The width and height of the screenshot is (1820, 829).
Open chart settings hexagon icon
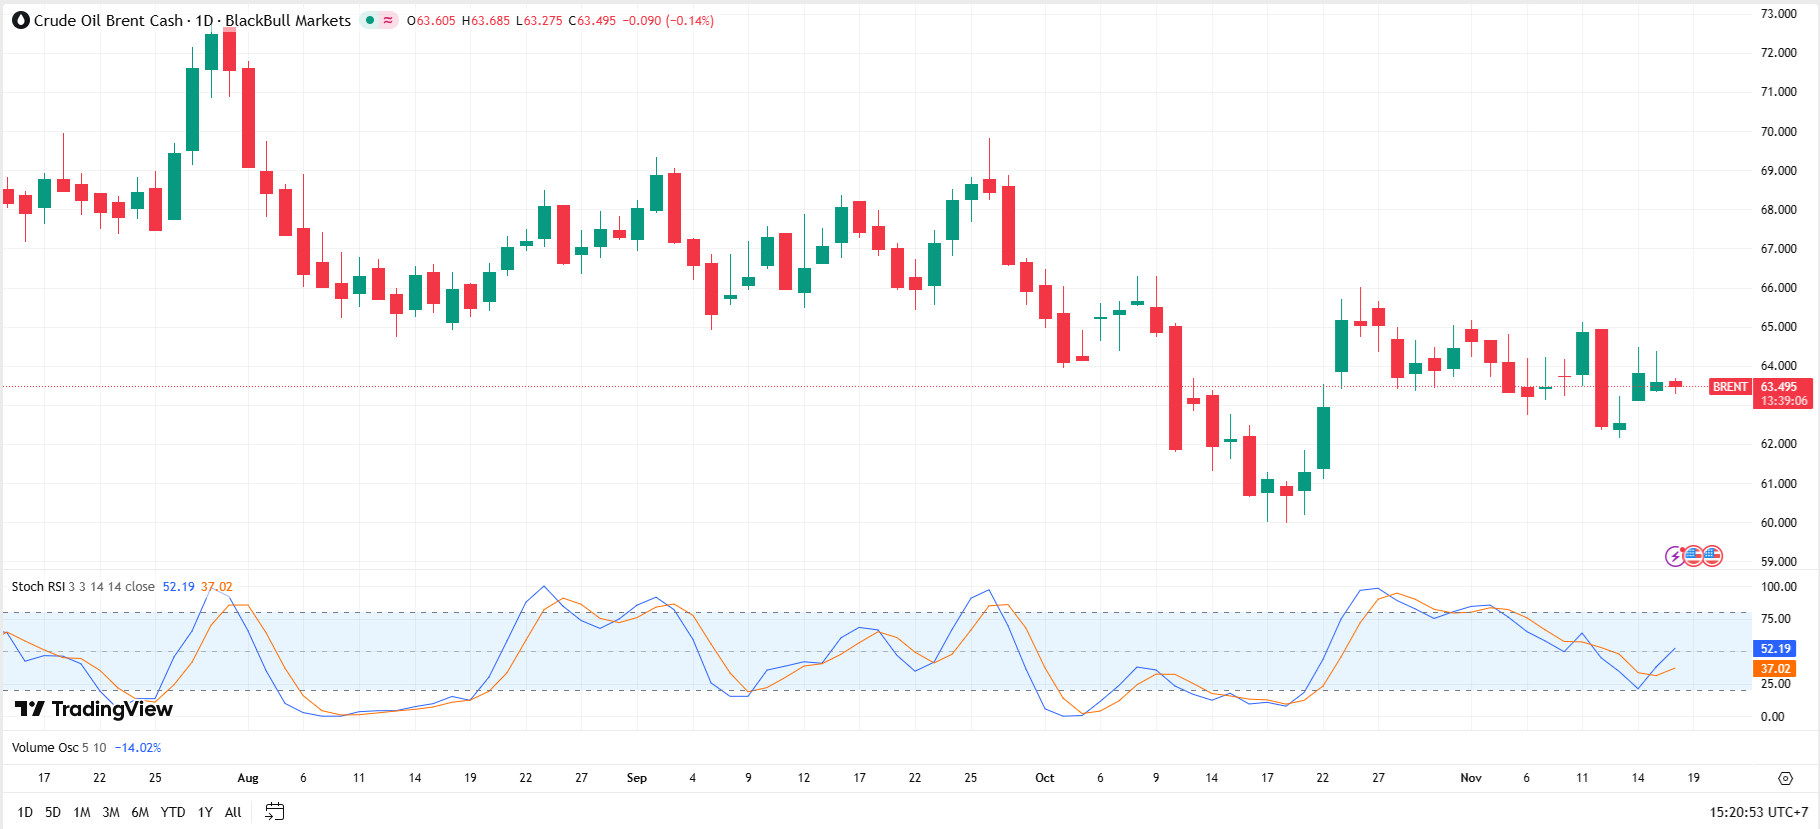pyautogui.click(x=1785, y=778)
